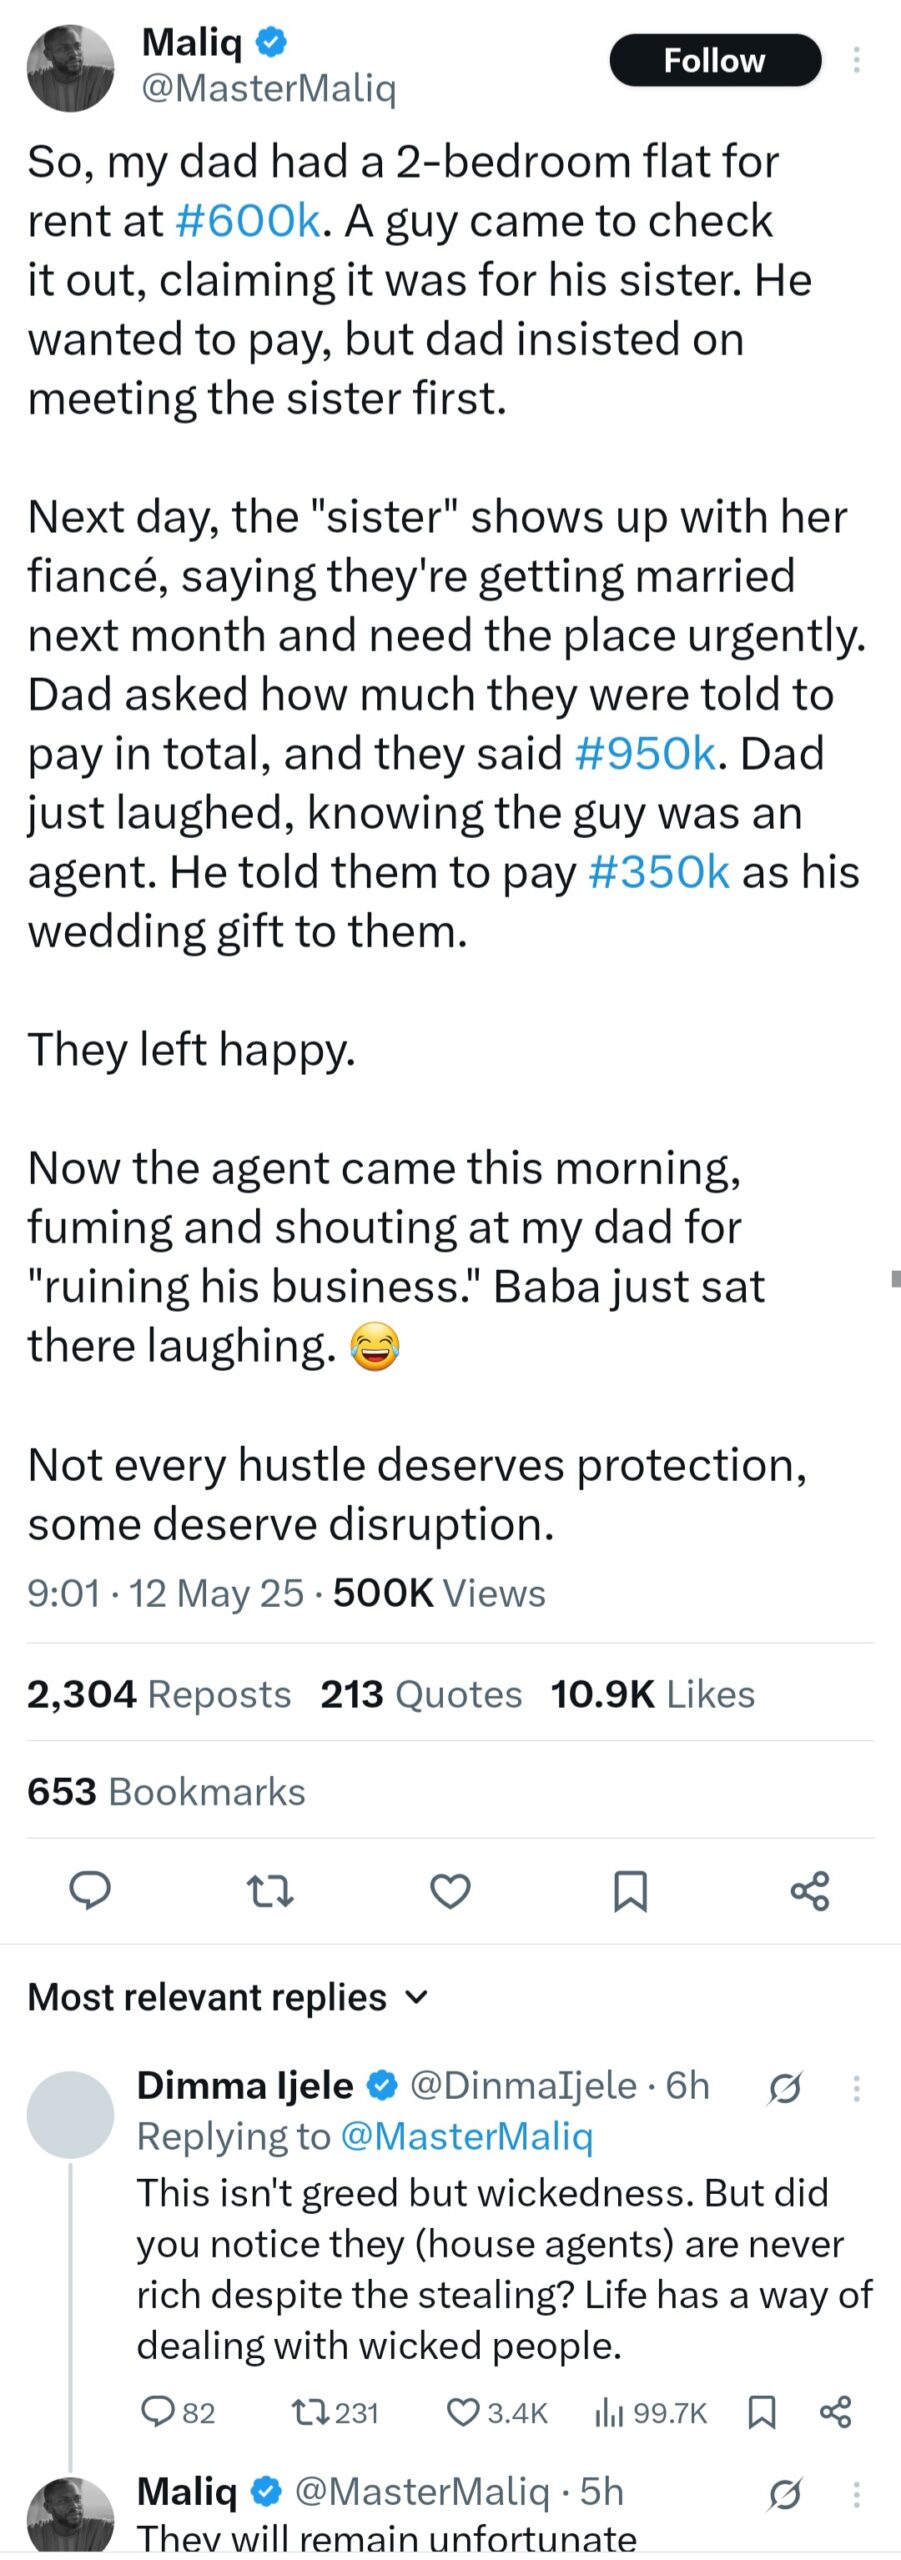The width and height of the screenshot is (901, 2560).
Task: Open Grok explain icon on Dimma Ijele's reply
Action: point(785,2088)
